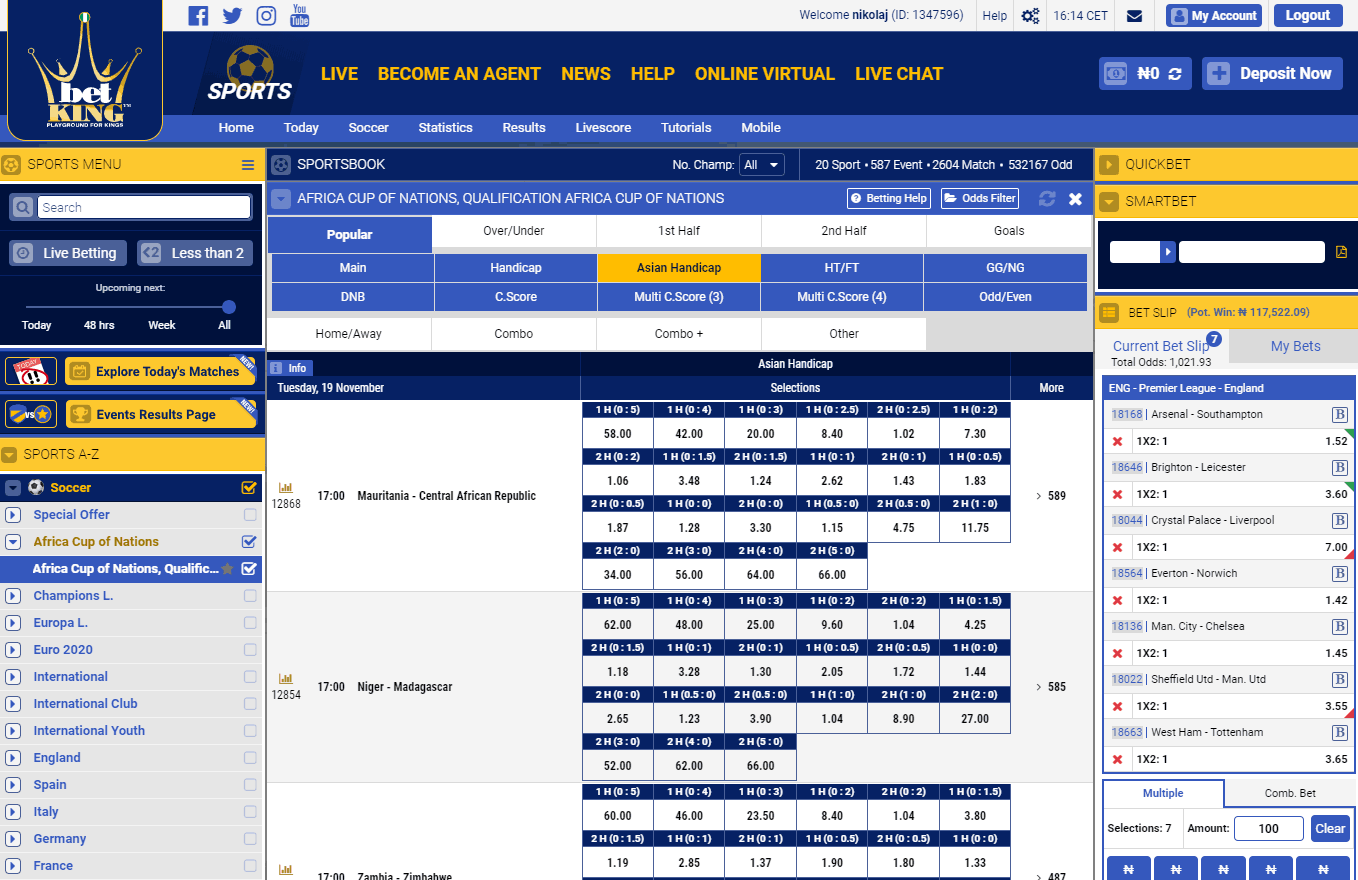Collapse the Sports A-Z section
This screenshot has width=1358, height=880.
[9, 455]
